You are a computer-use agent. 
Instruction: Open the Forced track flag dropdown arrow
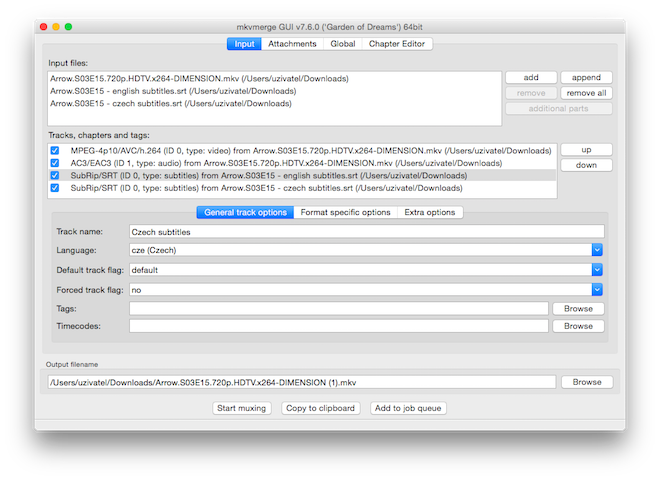597,290
